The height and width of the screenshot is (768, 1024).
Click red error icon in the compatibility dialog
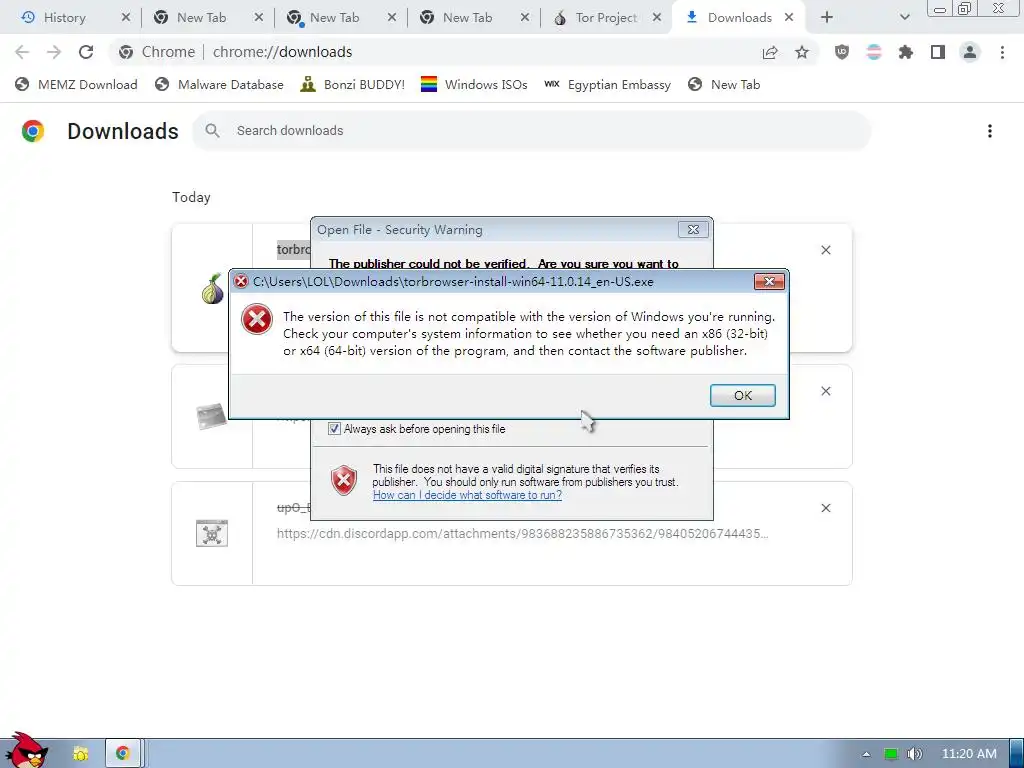click(x=257, y=320)
